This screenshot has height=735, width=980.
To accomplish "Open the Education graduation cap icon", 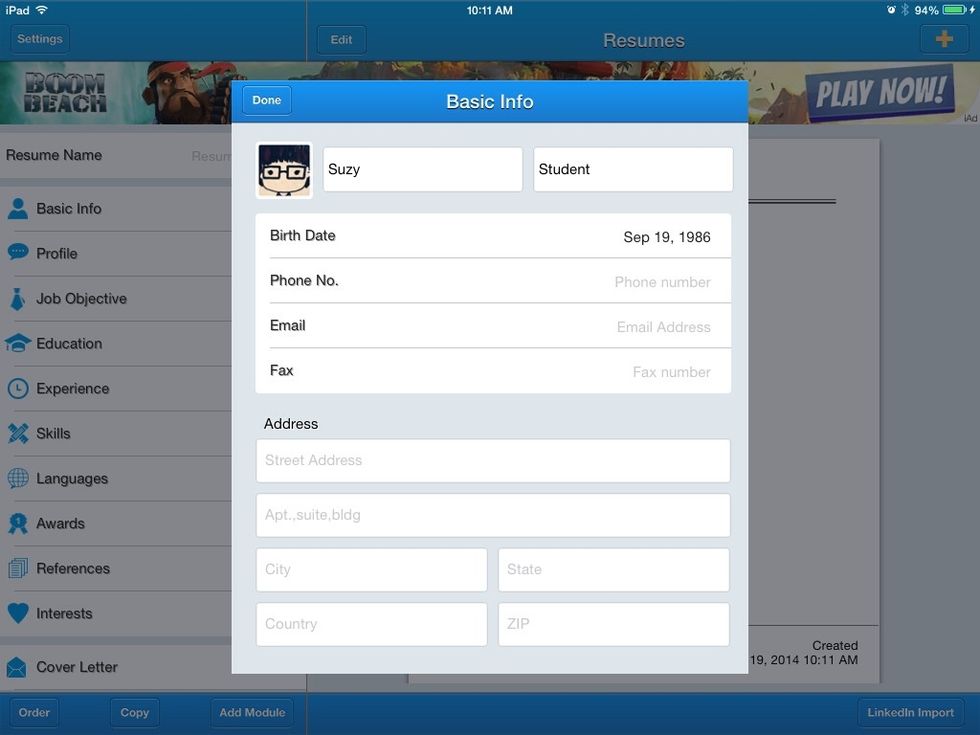I will [20, 343].
